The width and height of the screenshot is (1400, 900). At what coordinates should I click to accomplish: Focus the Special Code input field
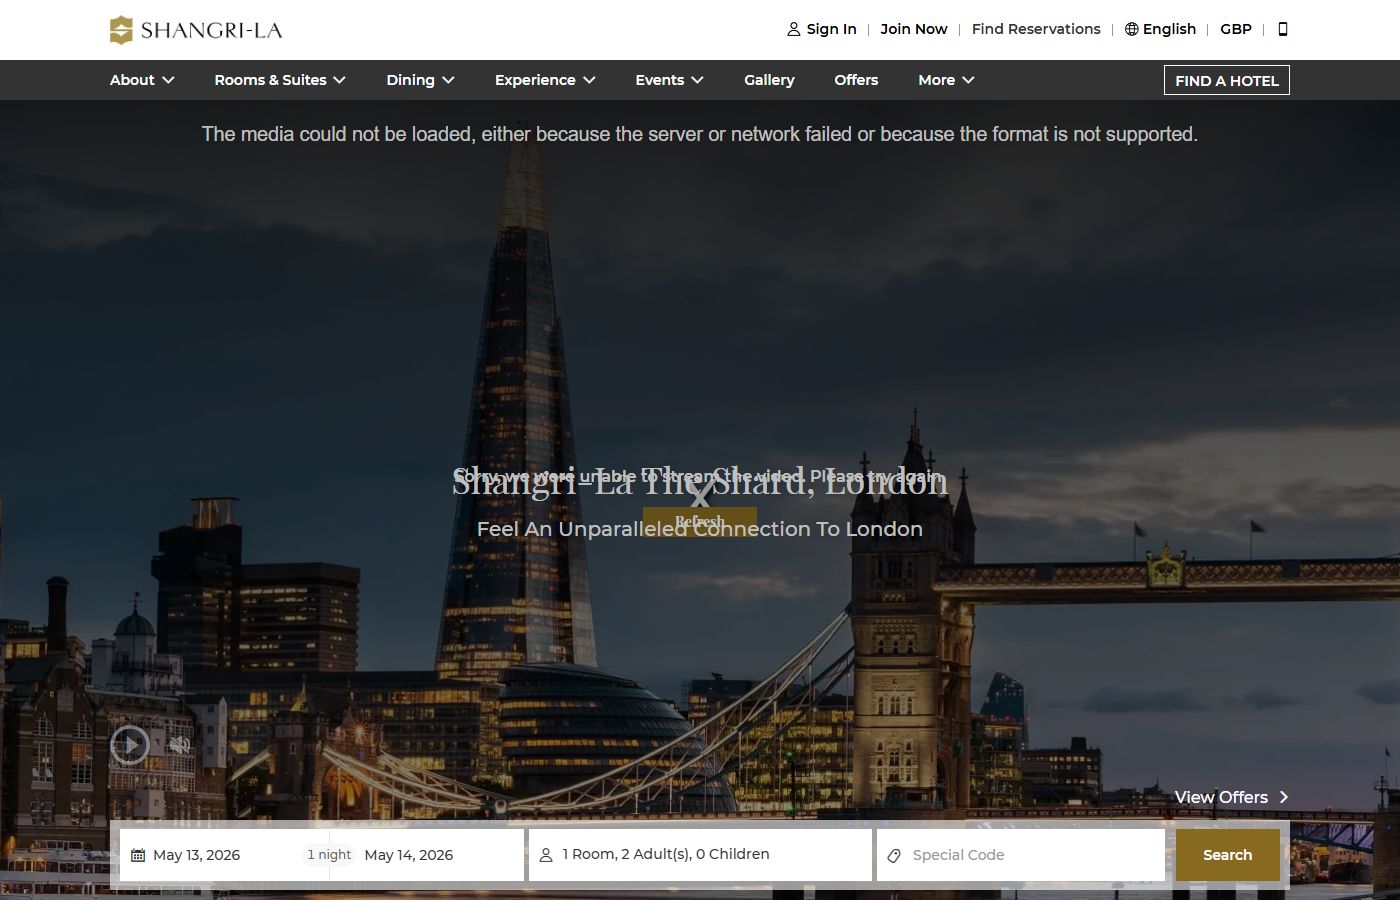[x=1021, y=855]
